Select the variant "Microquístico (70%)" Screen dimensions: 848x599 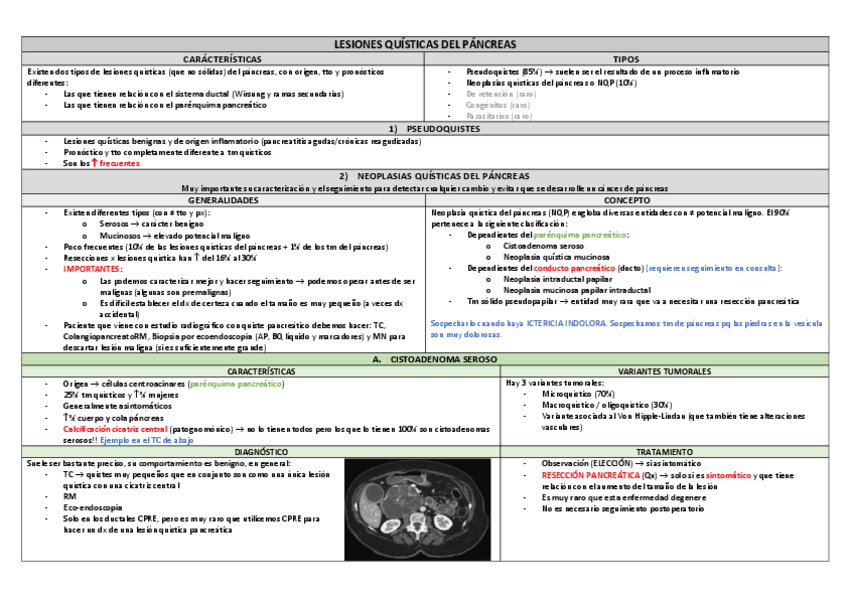pyautogui.click(x=578, y=394)
